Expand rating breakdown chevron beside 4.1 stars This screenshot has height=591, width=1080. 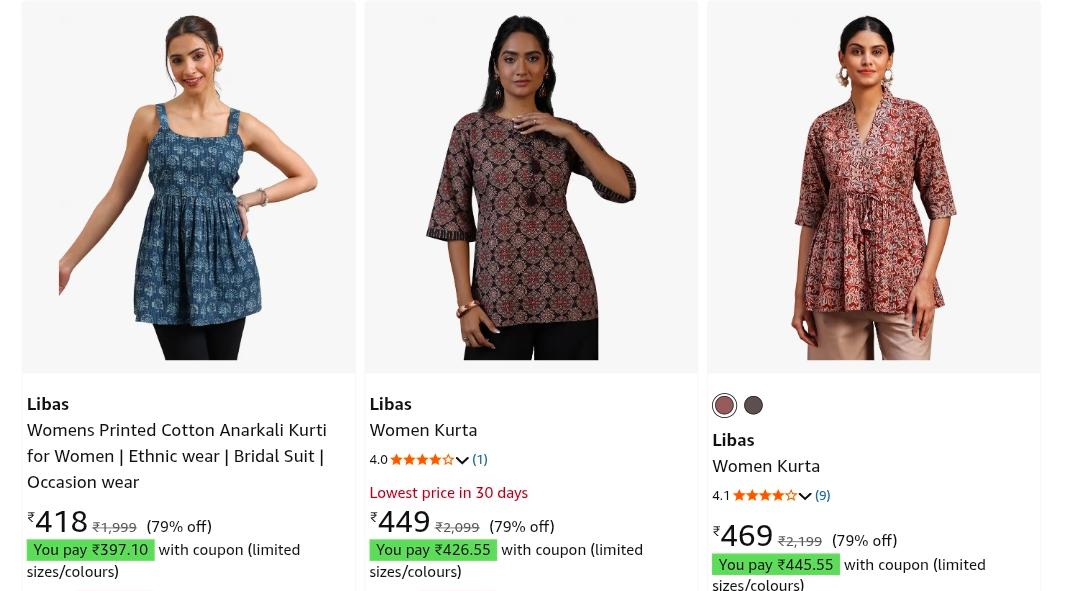[804, 496]
